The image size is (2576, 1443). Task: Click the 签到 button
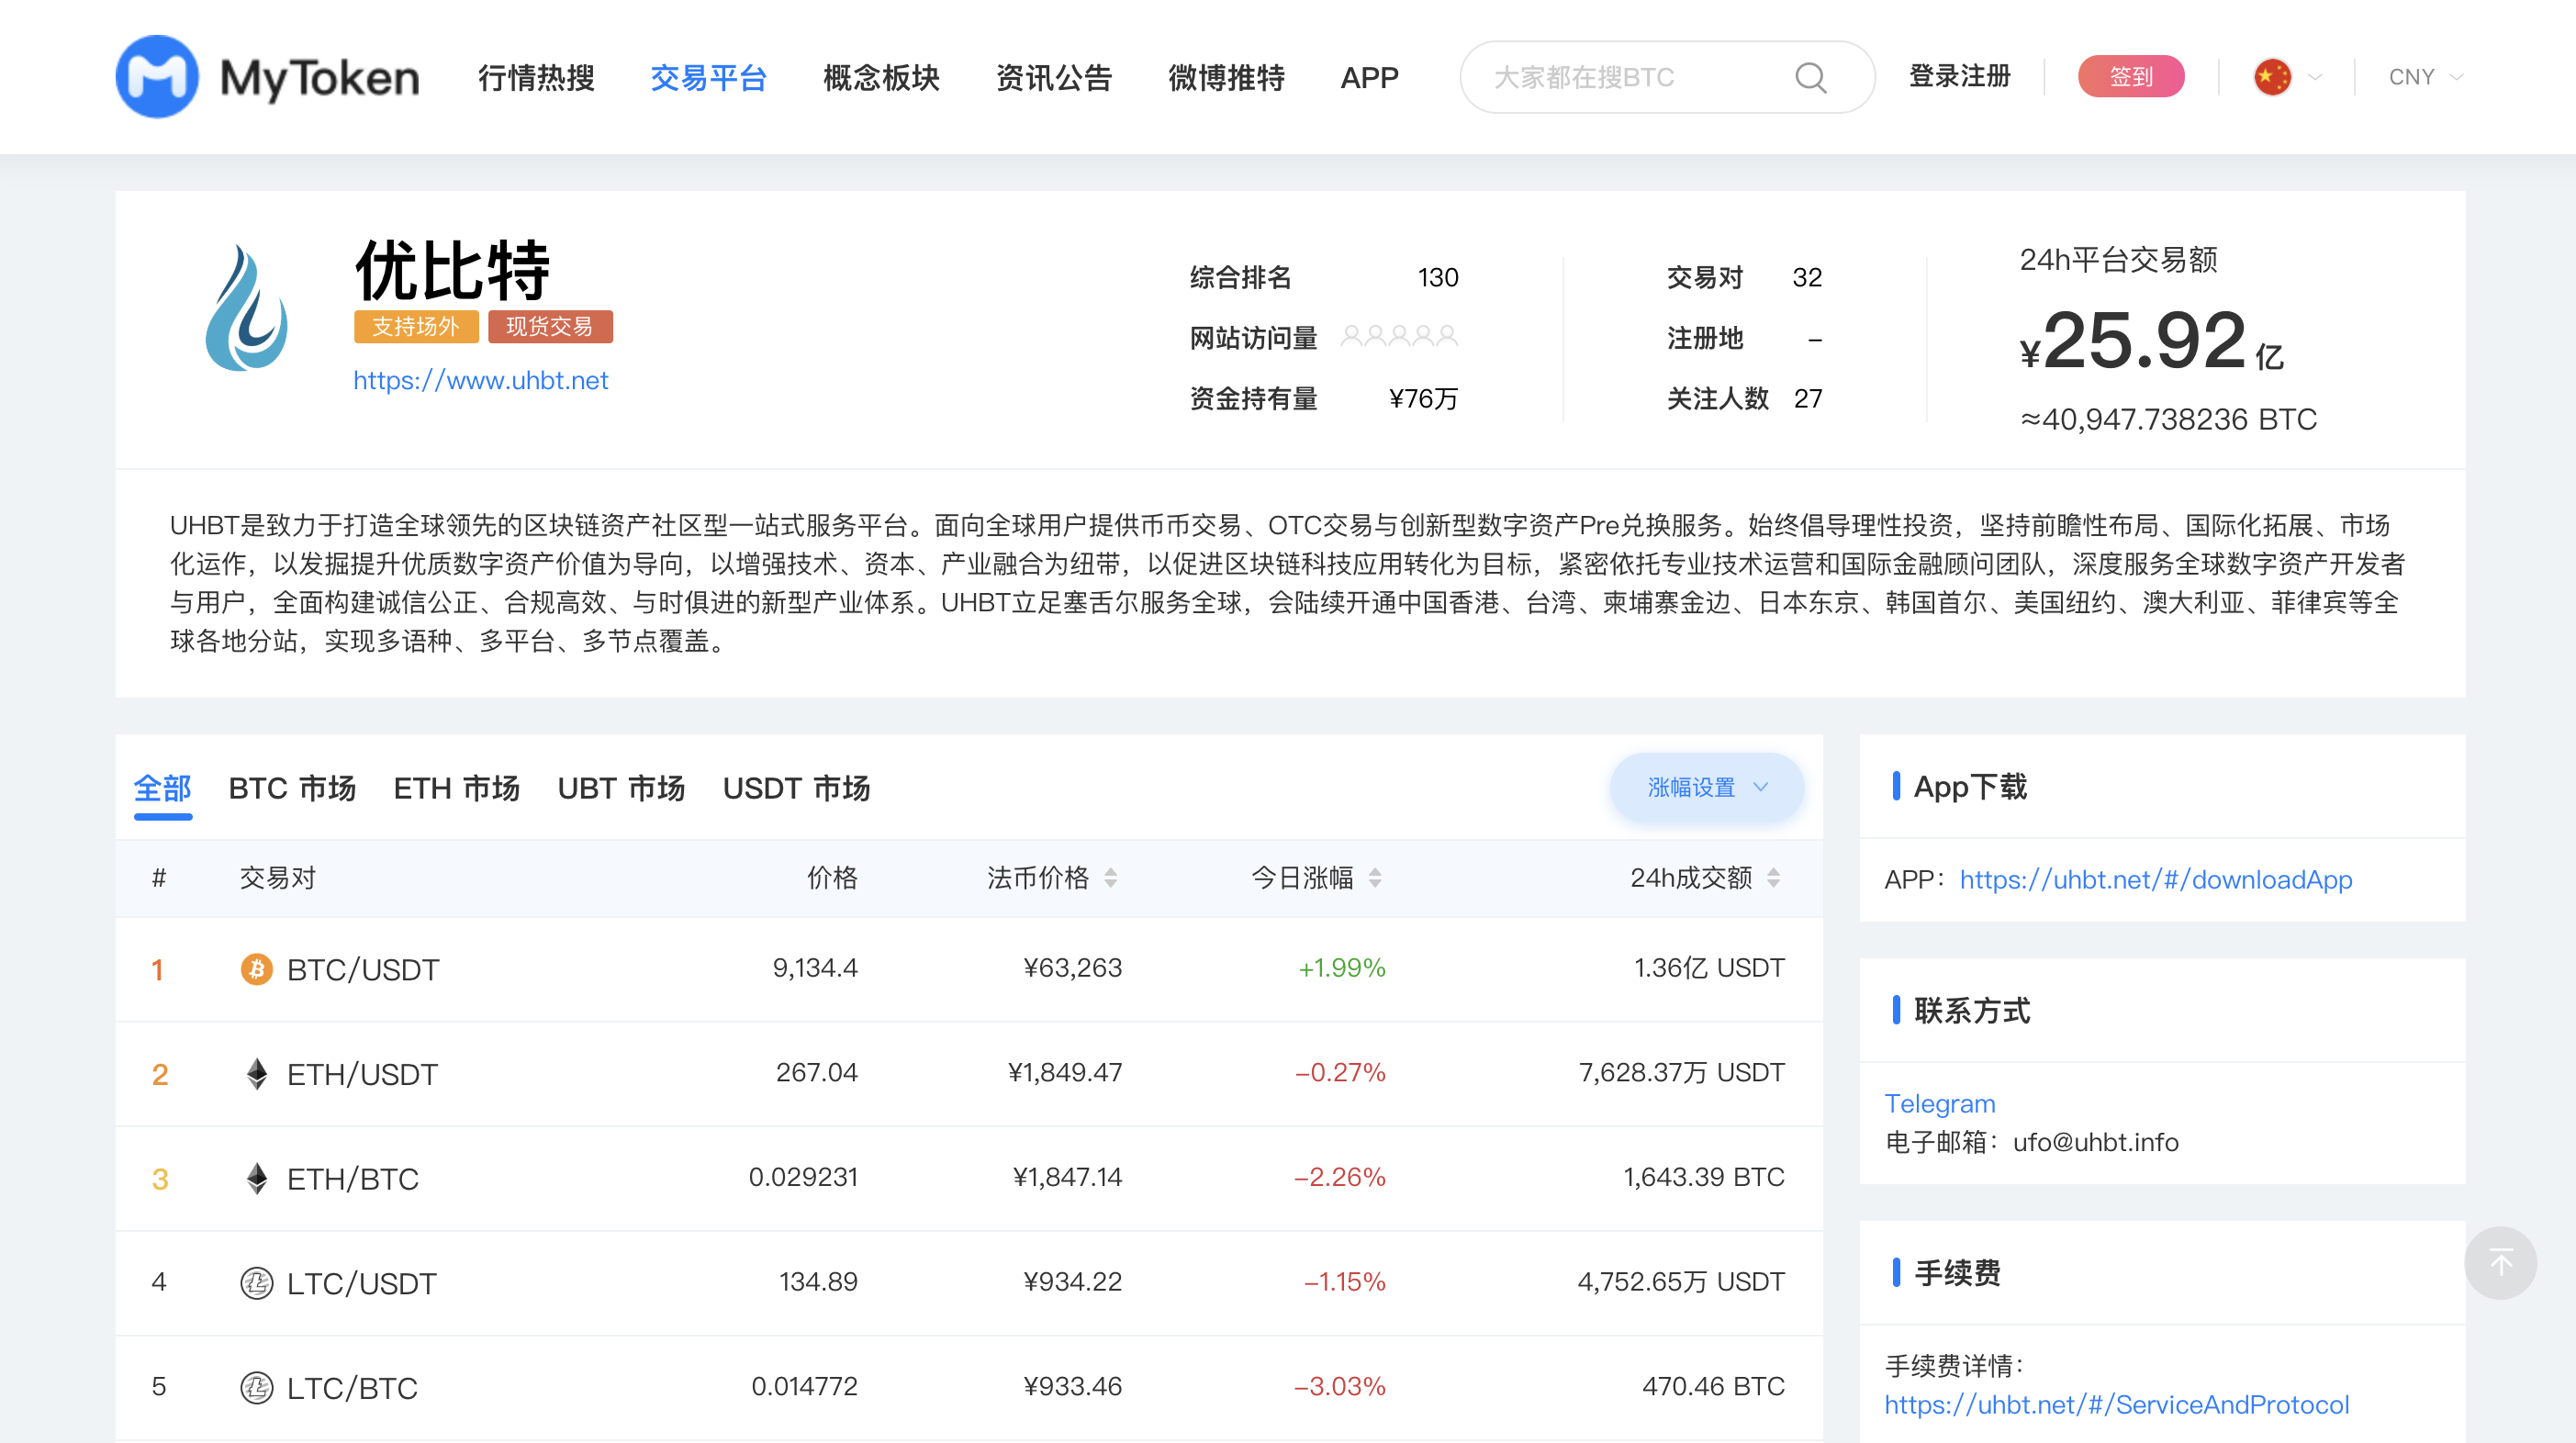click(2131, 76)
